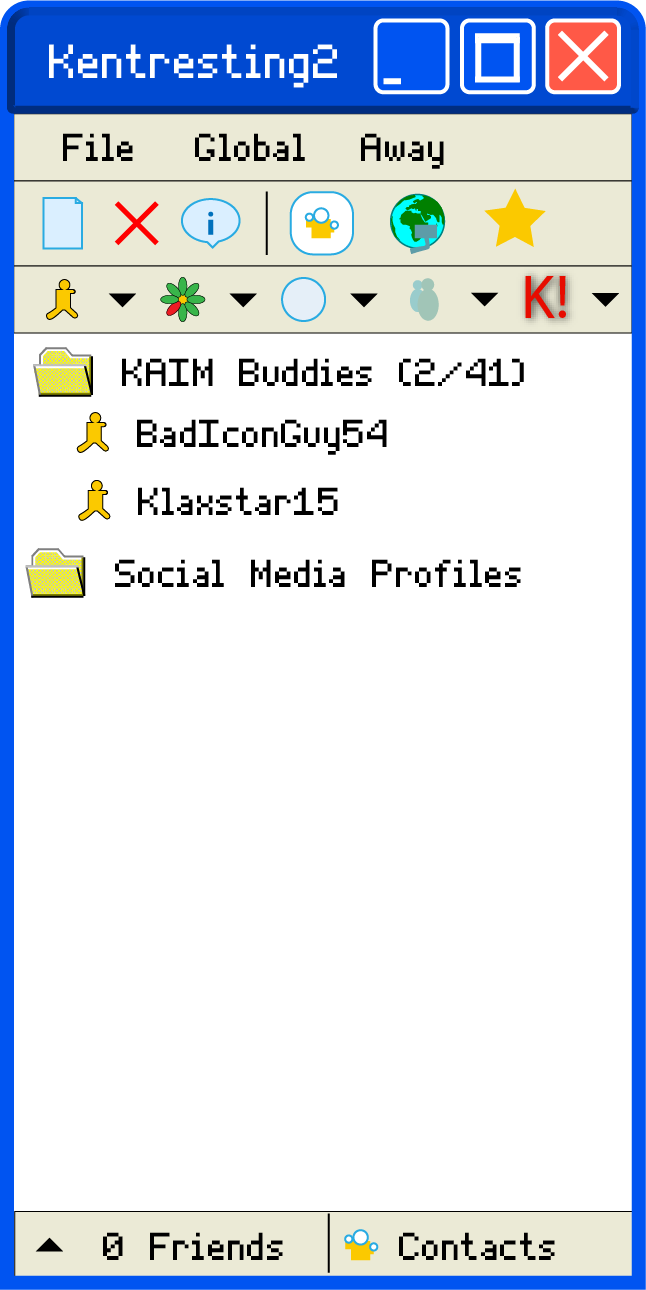Expand the 0 Friends arrow
This screenshot has height=1290, width=646.
pos(49,1246)
